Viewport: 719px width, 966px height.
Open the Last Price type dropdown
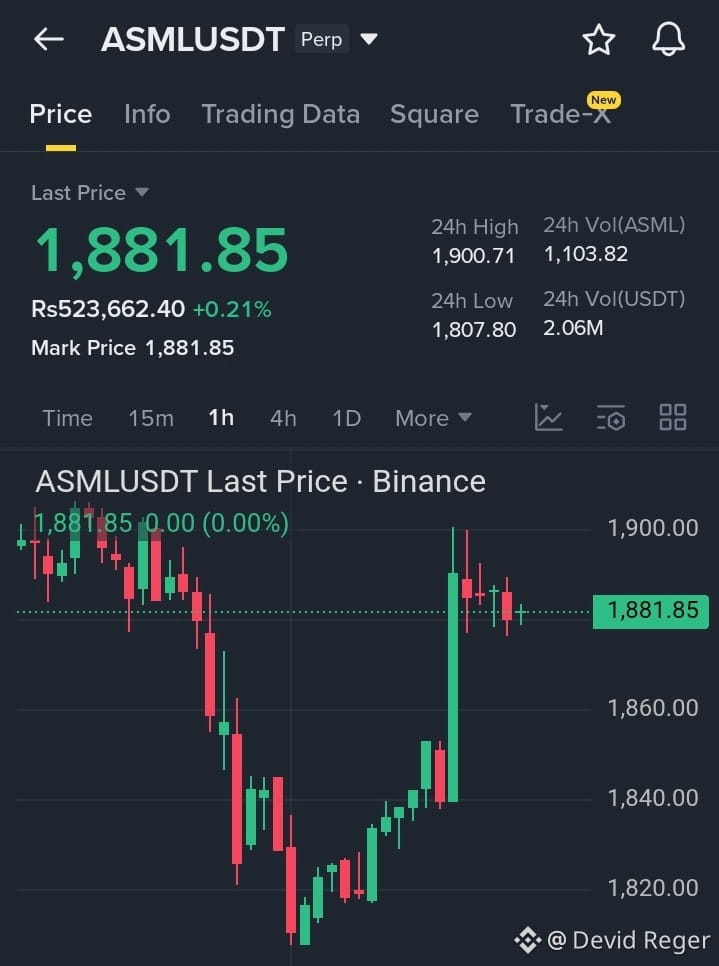(90, 193)
